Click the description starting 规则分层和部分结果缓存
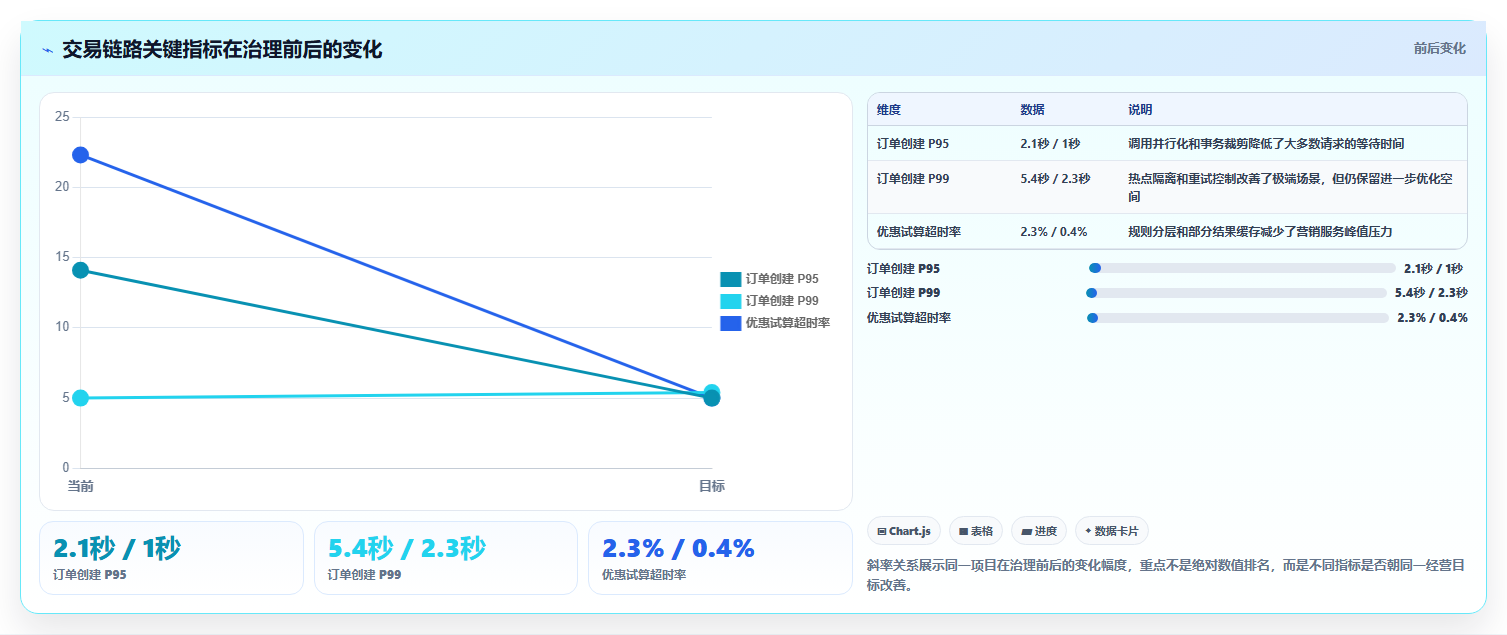The height and width of the screenshot is (635, 1507). coord(1260,232)
